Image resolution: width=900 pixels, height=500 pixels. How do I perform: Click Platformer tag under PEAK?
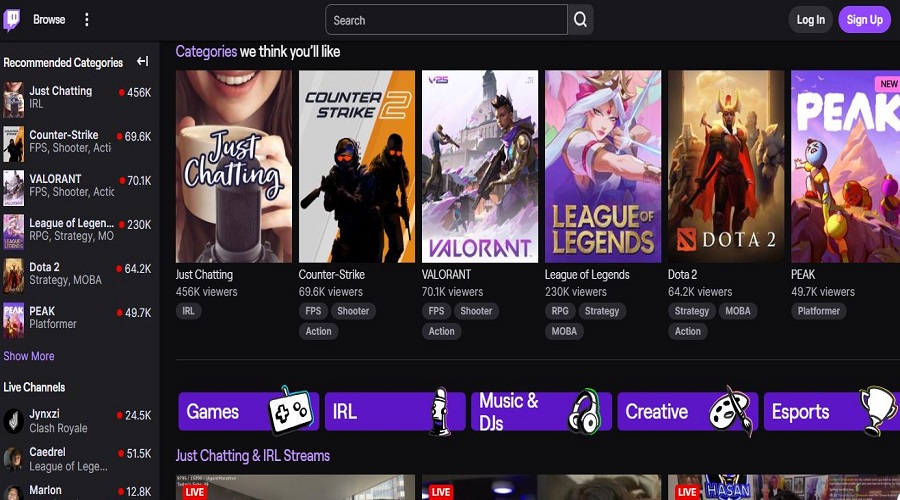point(818,311)
